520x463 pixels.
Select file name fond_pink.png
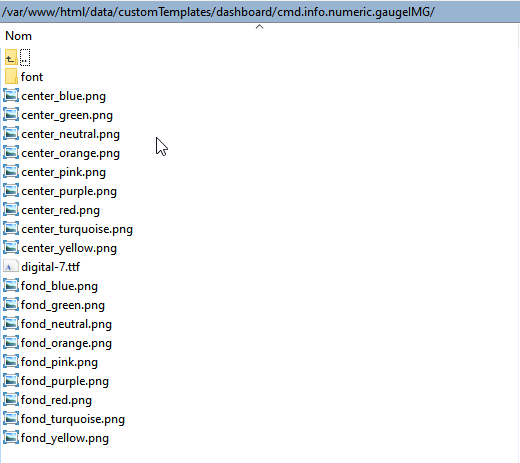[59, 362]
